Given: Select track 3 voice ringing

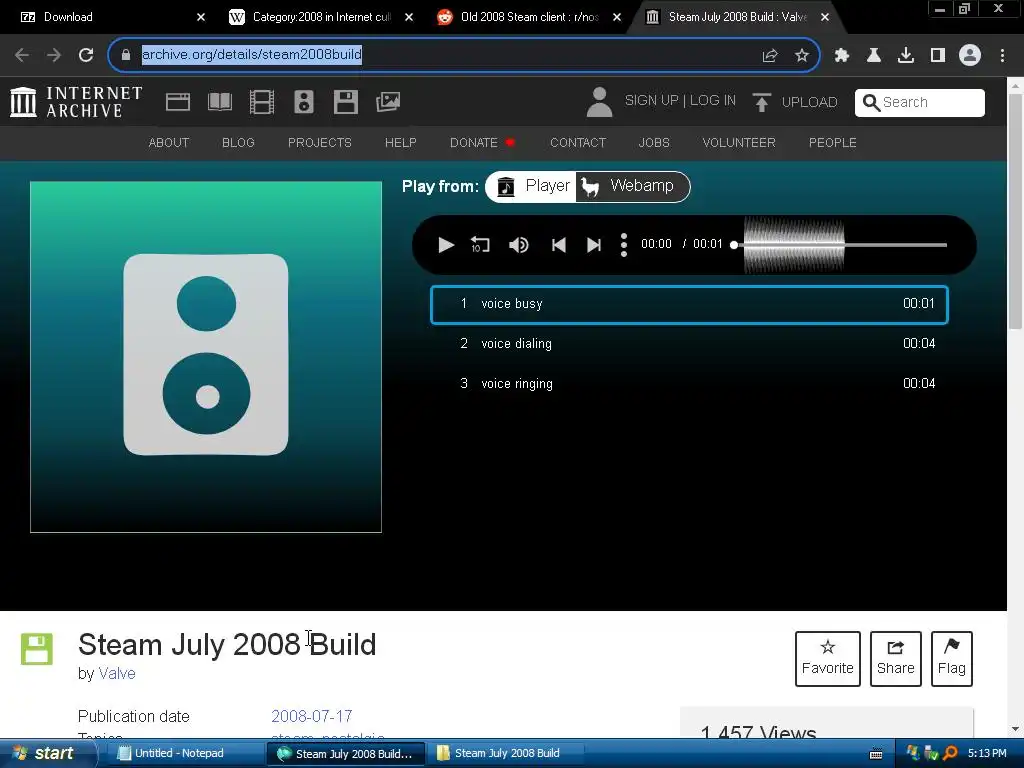Looking at the screenshot, I should pos(689,383).
